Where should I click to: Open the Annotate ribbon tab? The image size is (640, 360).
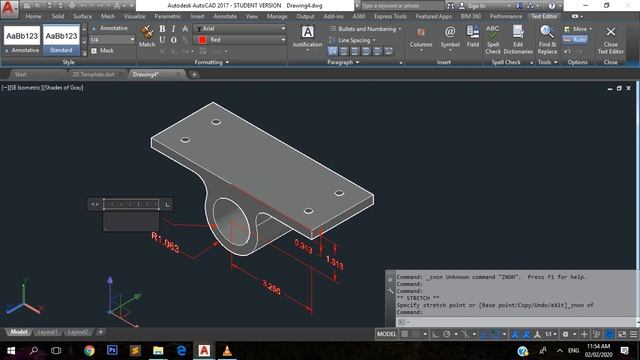225,16
